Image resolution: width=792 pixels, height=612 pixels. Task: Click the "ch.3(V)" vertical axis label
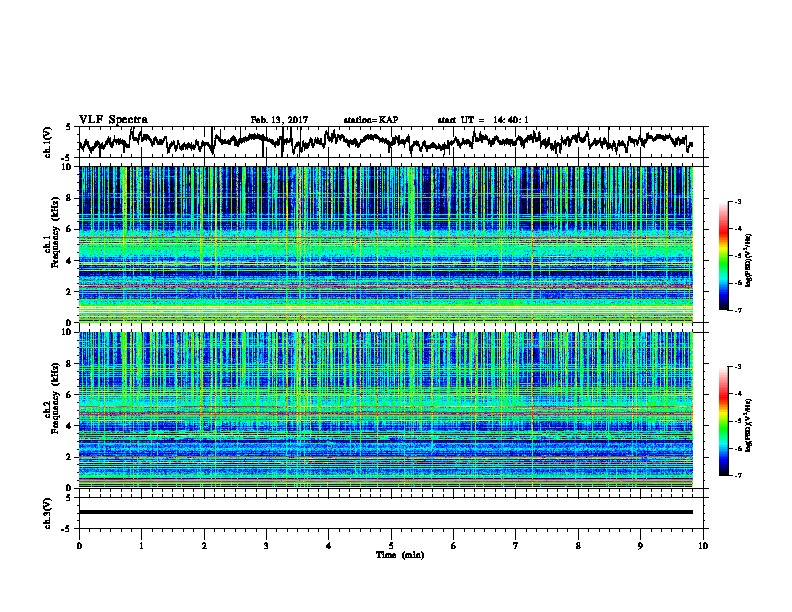pos(48,513)
